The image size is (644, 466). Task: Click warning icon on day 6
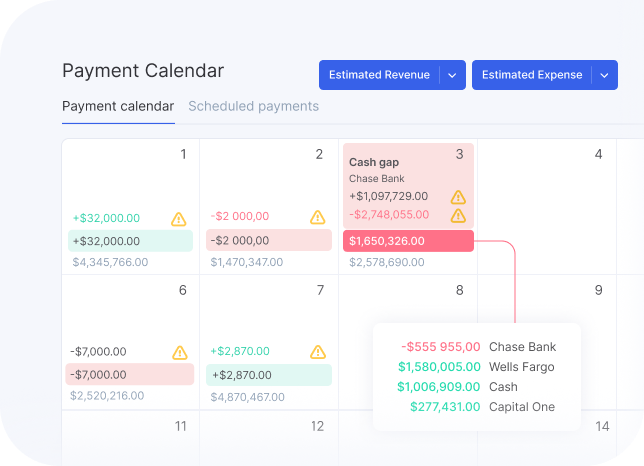(179, 352)
